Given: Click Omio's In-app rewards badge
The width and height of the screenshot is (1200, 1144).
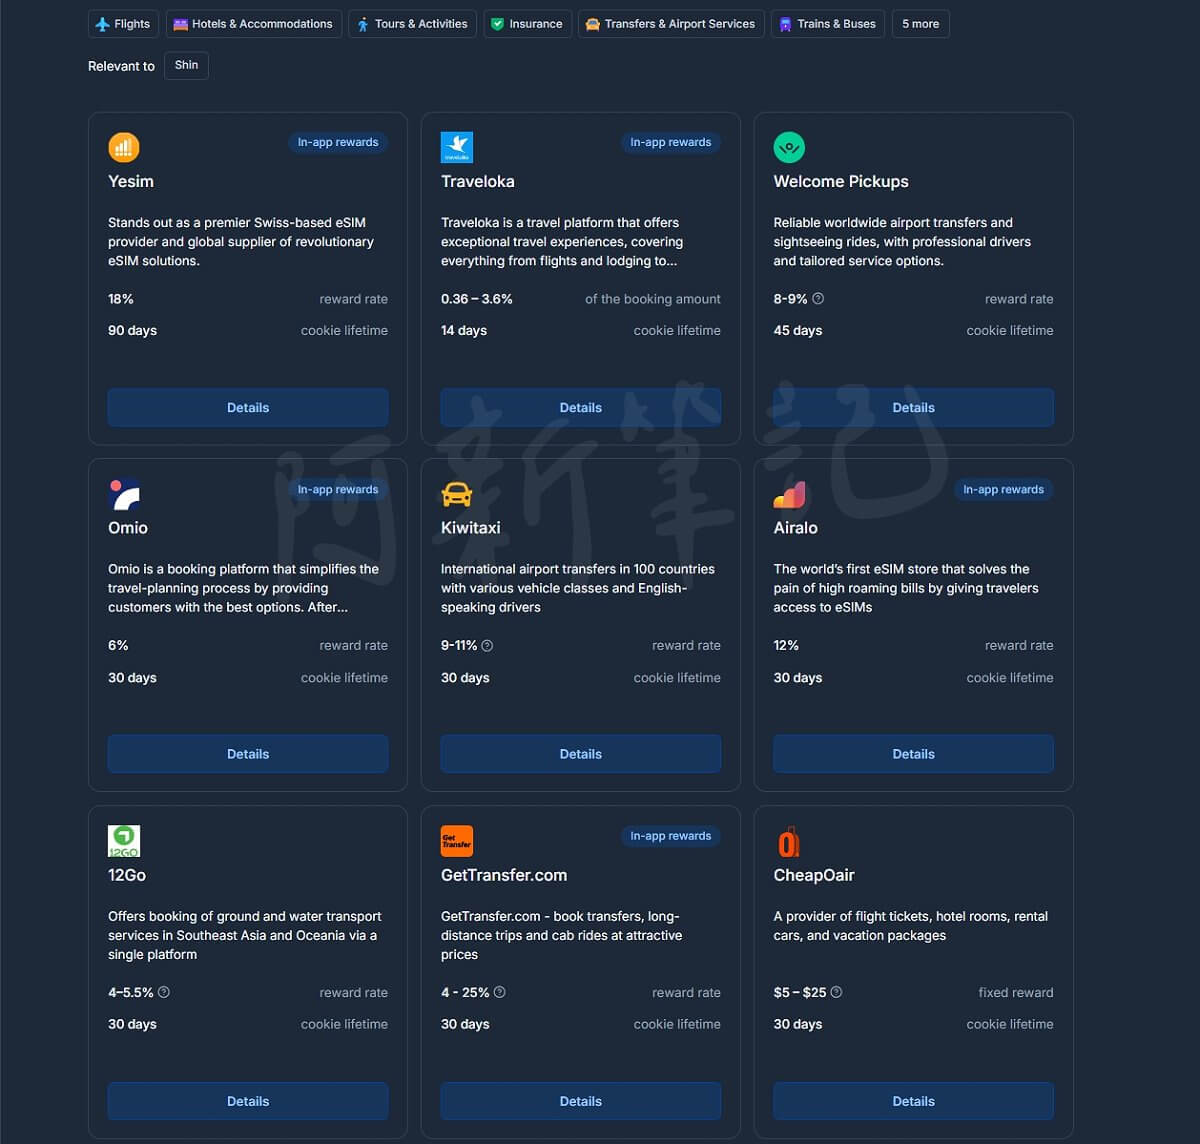Looking at the screenshot, I should [338, 489].
